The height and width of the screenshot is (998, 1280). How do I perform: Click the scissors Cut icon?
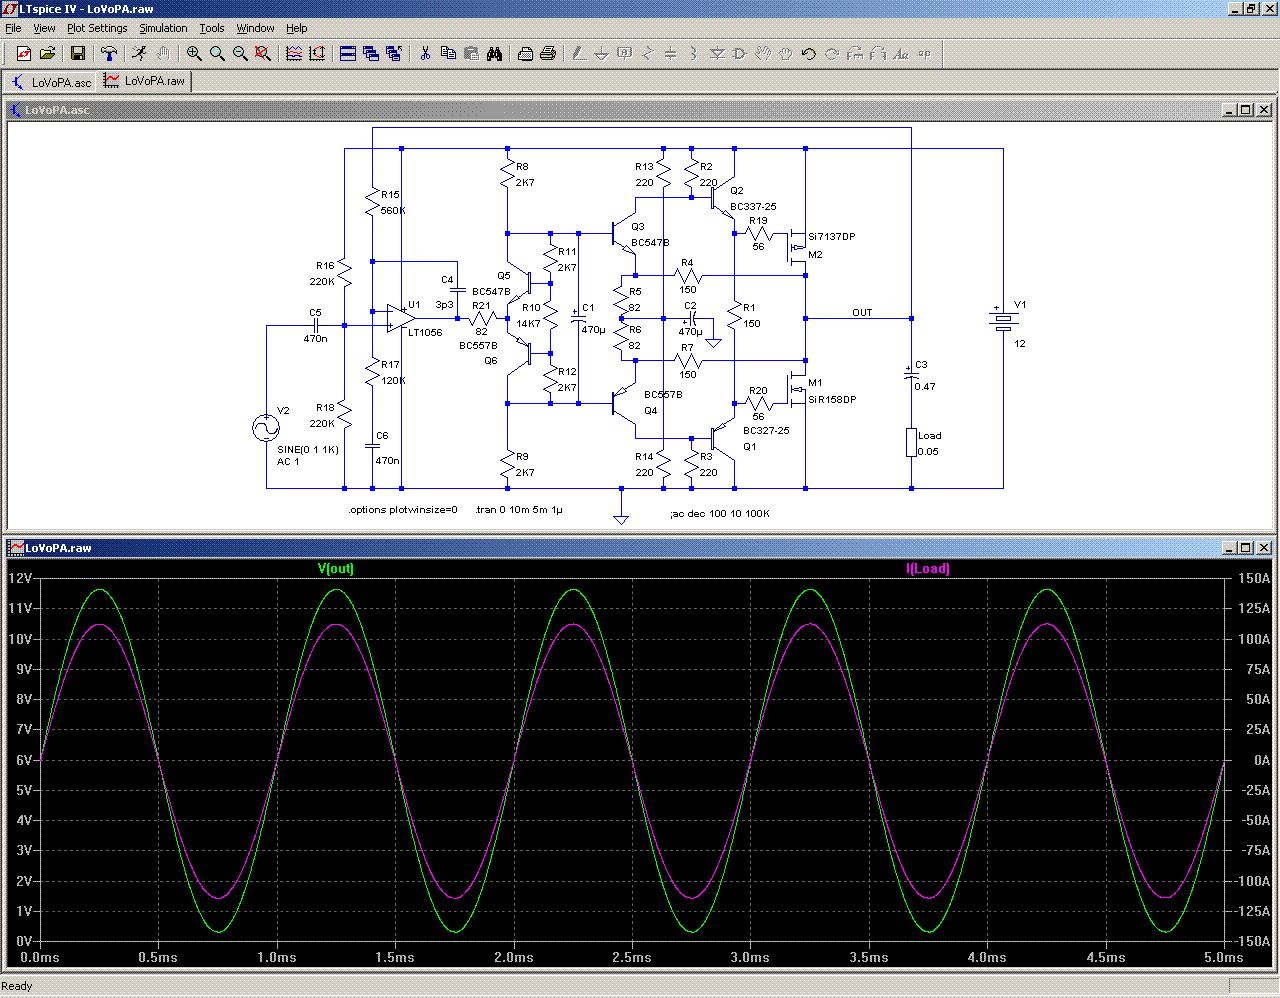click(x=425, y=54)
